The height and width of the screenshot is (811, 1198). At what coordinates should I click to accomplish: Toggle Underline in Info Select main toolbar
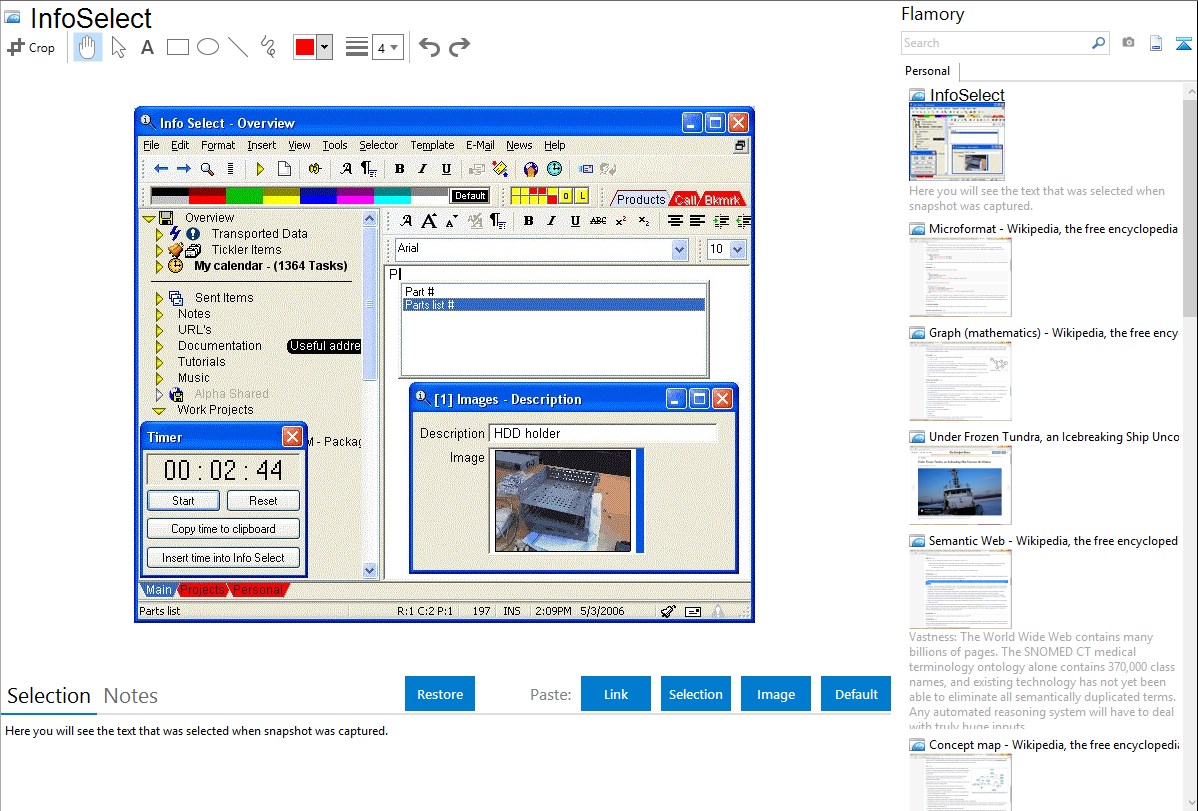(446, 169)
